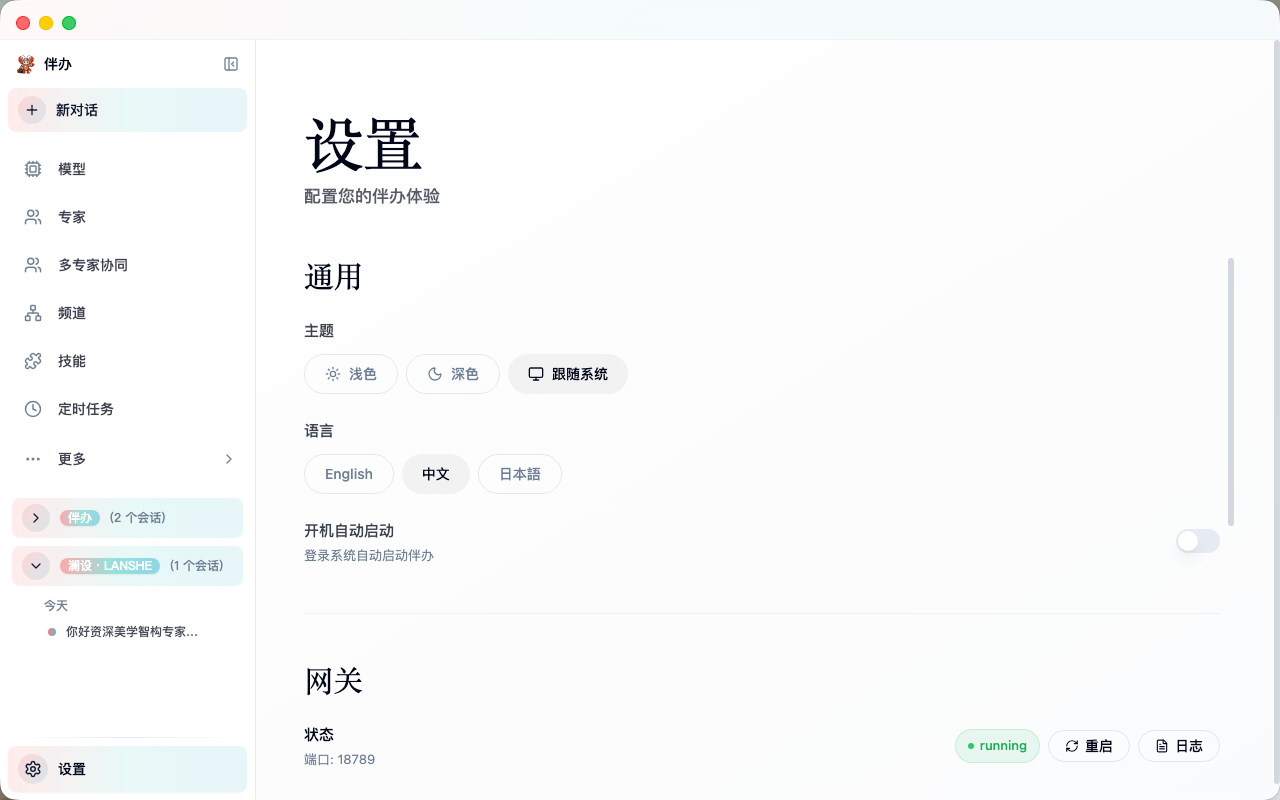Enable 开机自动启动 auto-launch

click(1197, 541)
